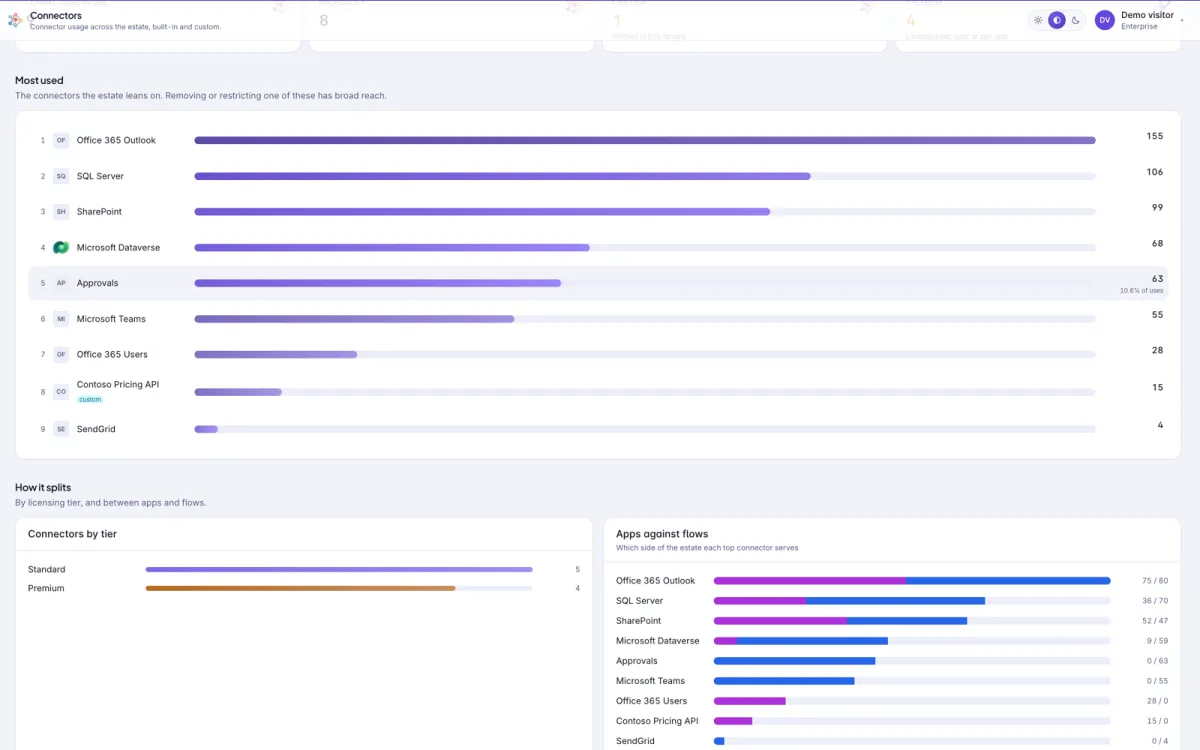Select Office 365 Users in Most used list

pyautogui.click(x=112, y=355)
